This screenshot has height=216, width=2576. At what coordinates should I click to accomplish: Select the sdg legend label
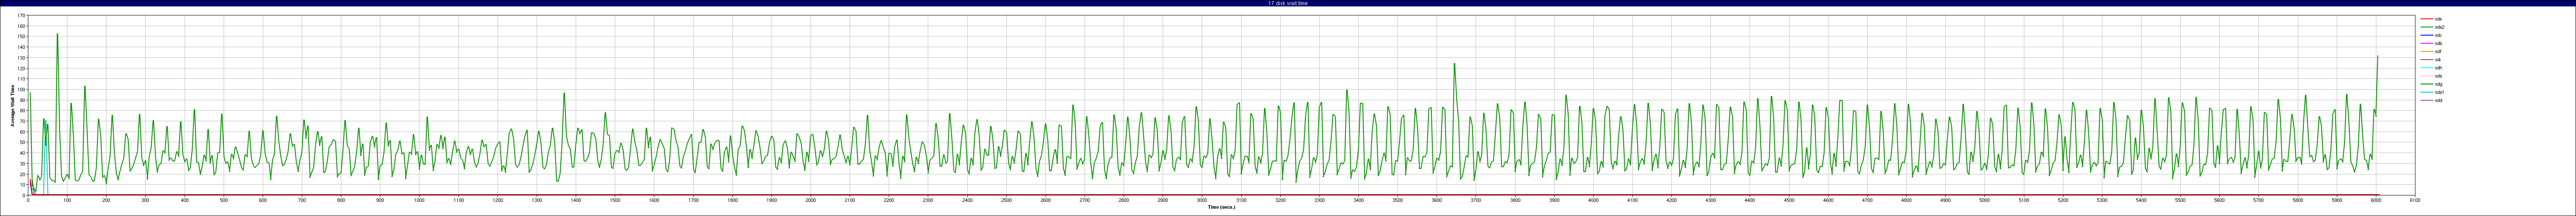click(x=2439, y=84)
